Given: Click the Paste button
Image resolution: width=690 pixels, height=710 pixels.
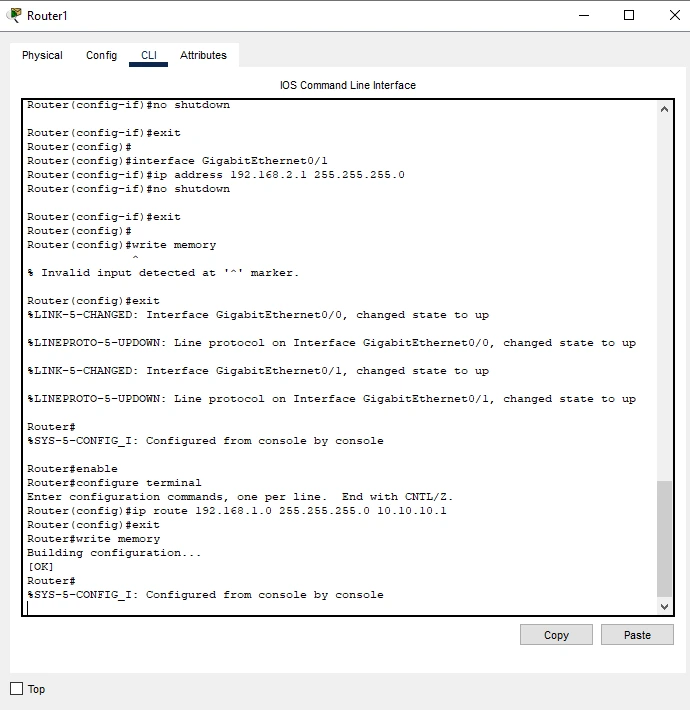Looking at the screenshot, I should coord(637,635).
